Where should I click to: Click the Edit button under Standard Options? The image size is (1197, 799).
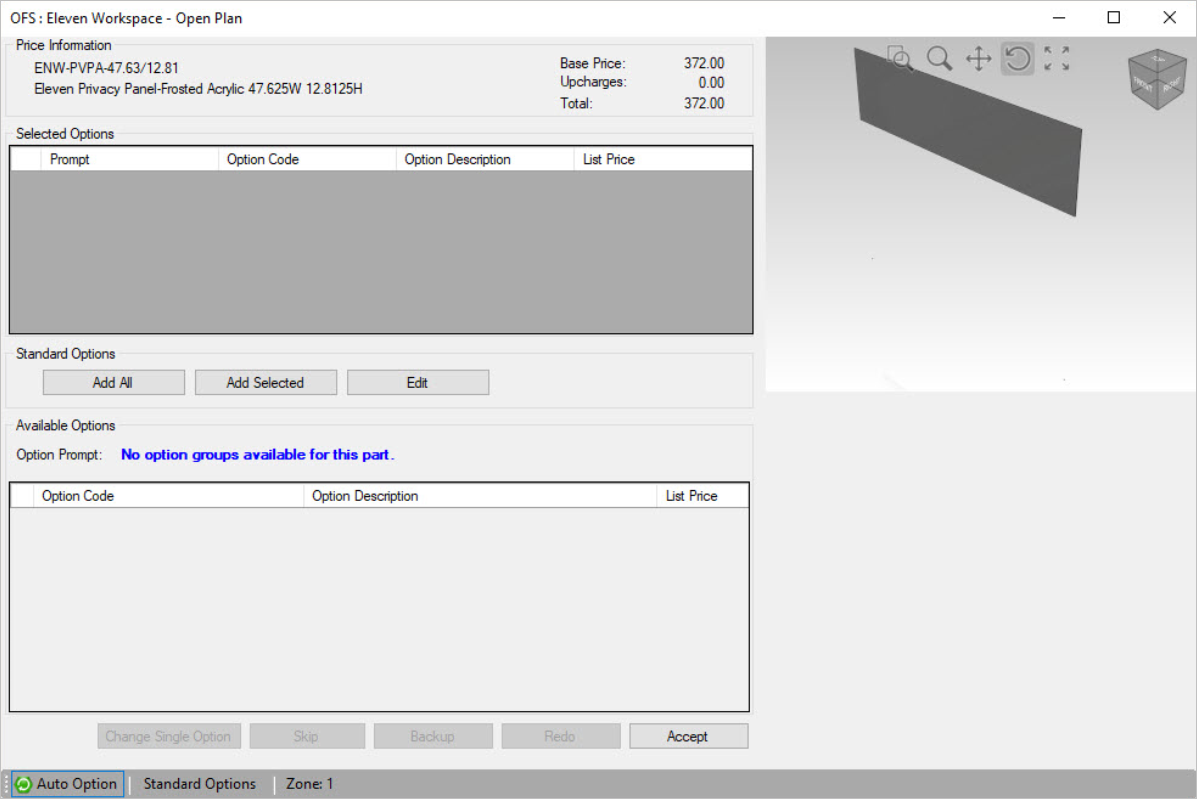pos(418,382)
